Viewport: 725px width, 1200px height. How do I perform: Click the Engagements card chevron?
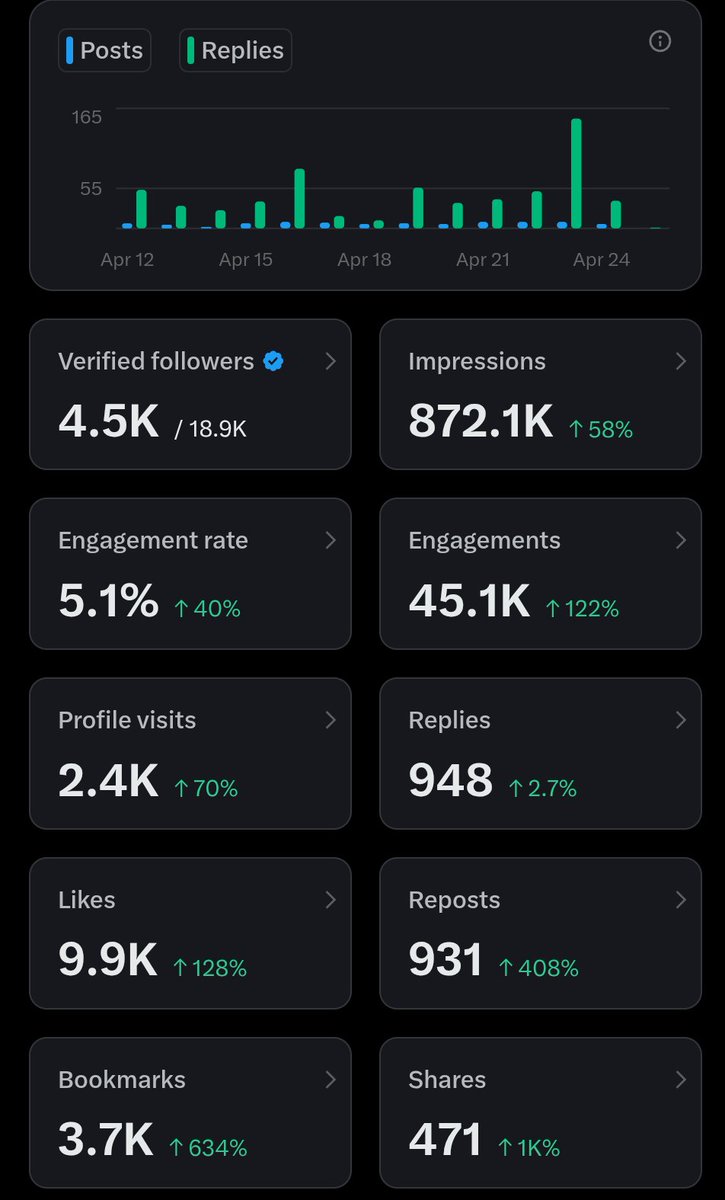click(x=681, y=540)
